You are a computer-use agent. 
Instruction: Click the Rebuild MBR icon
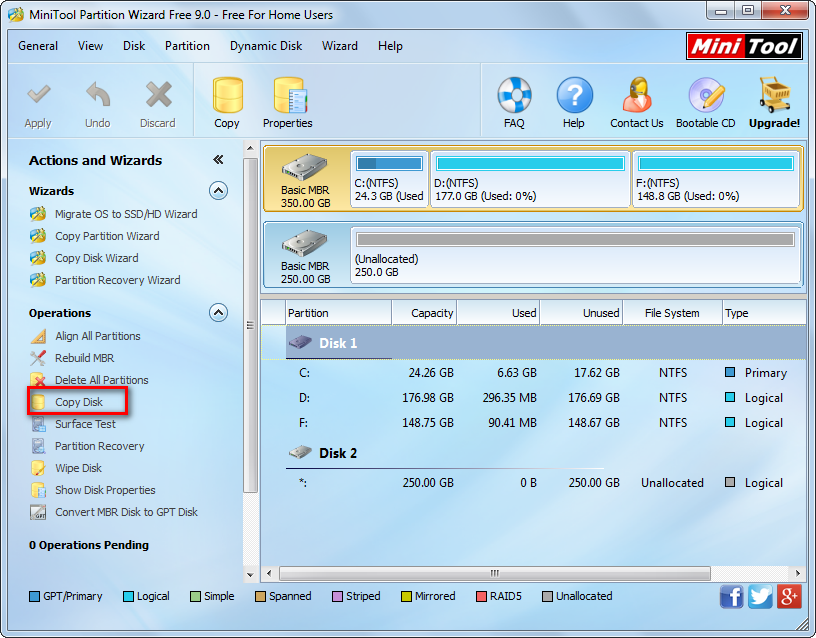click(38, 358)
